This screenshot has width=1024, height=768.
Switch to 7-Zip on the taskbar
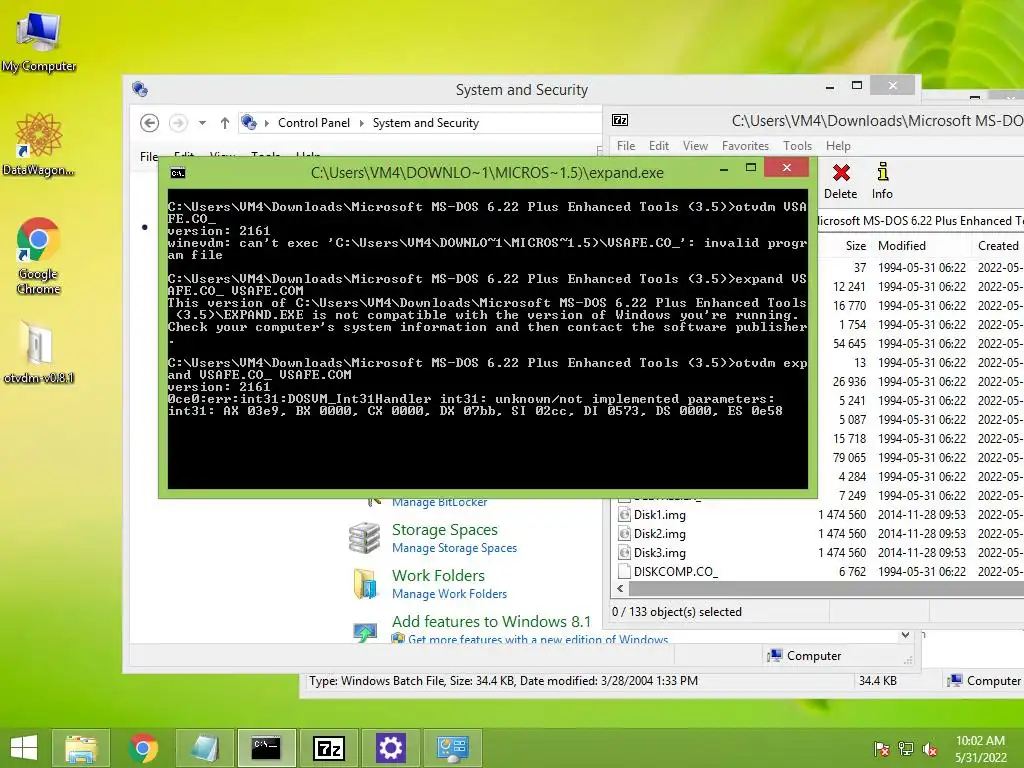click(x=328, y=748)
